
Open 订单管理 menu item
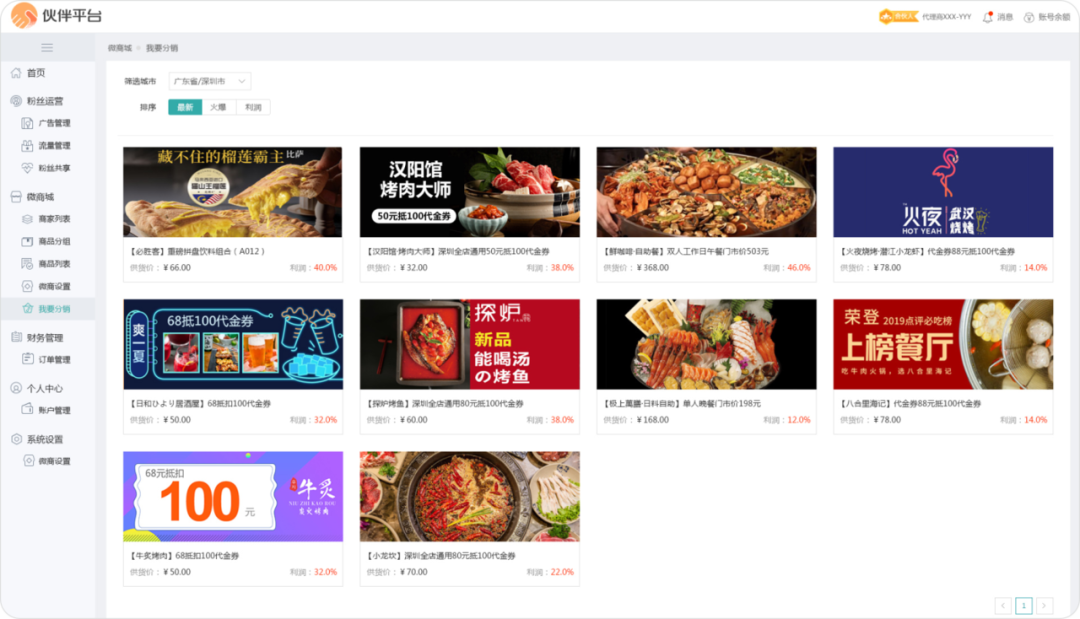[x=53, y=360]
